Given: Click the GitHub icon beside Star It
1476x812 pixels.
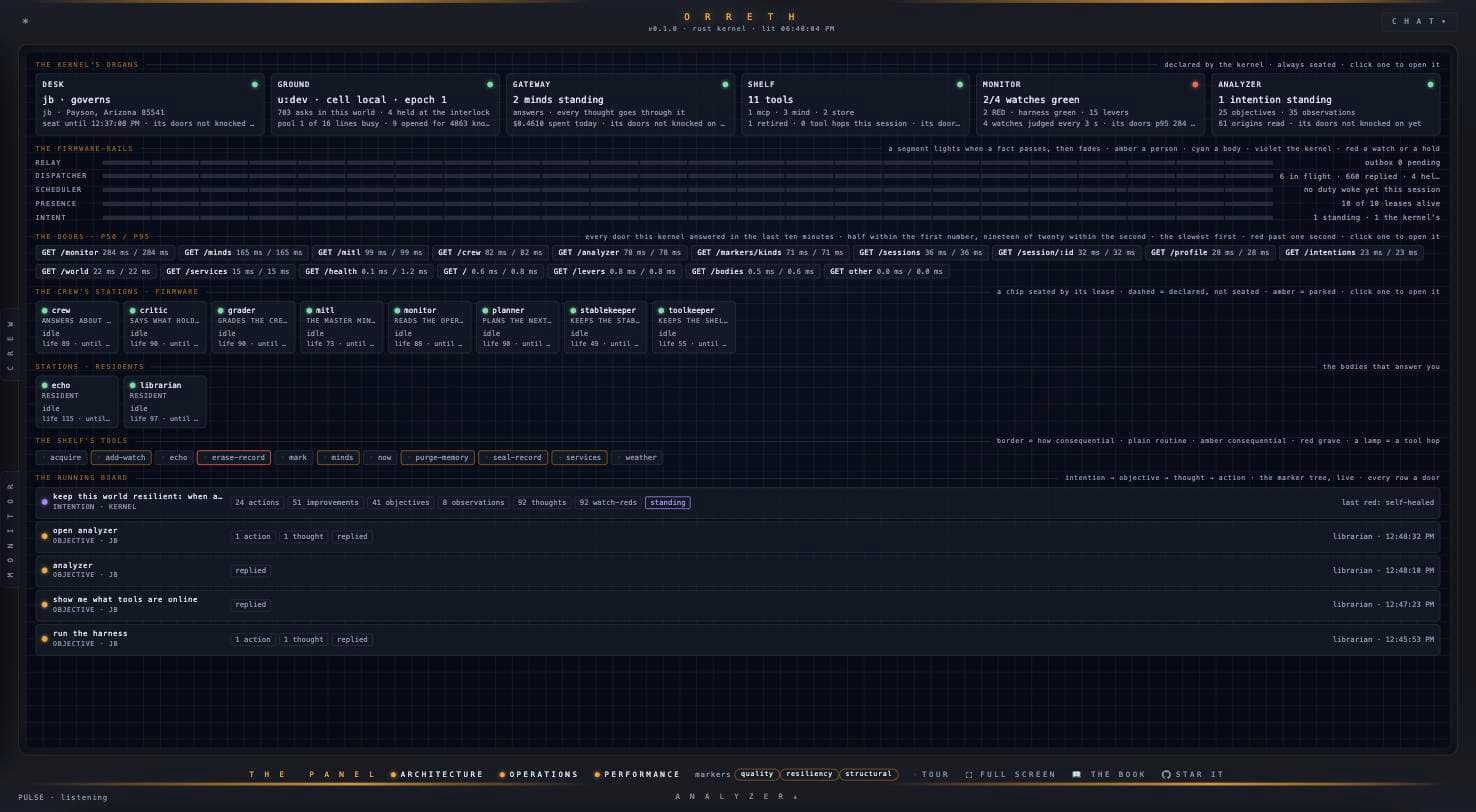Looking at the screenshot, I should (x=1166, y=775).
